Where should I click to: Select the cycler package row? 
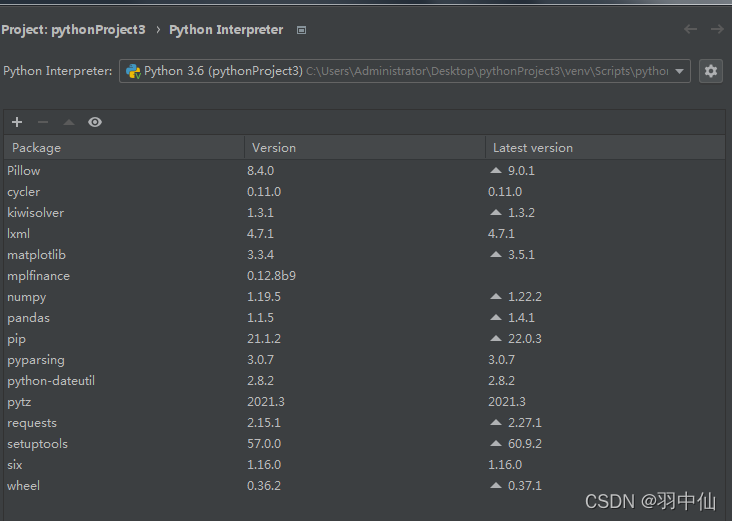pyautogui.click(x=365, y=192)
